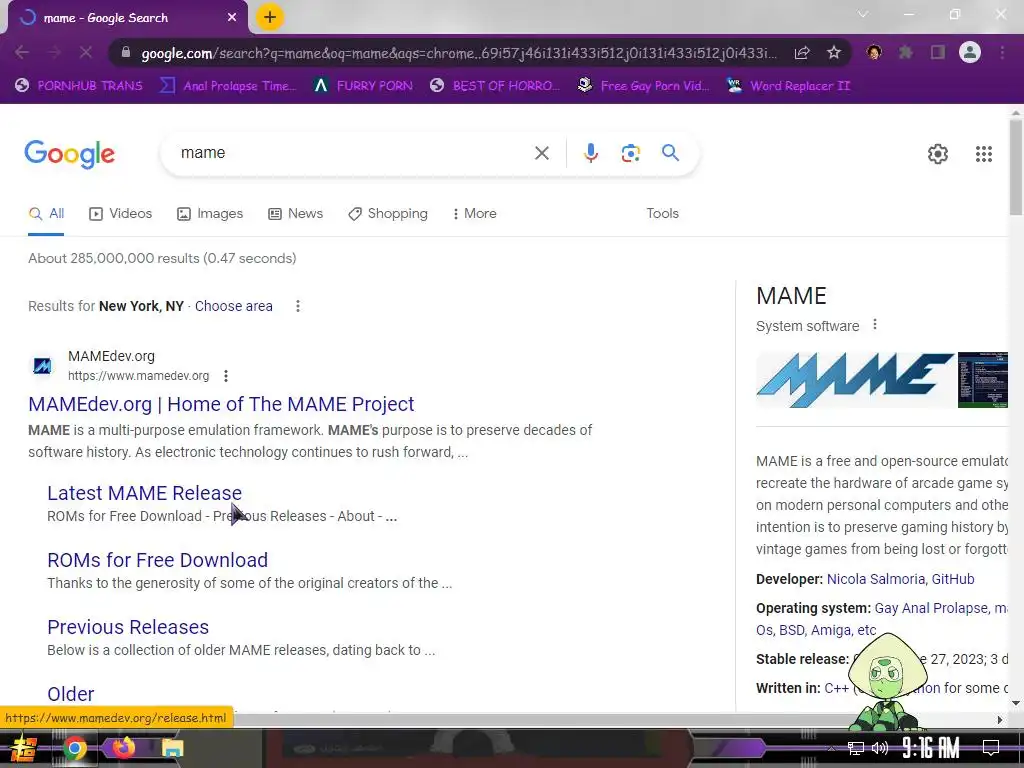Bookmark this page with the star icon
Image resolution: width=1024 pixels, height=768 pixels.
tap(834, 53)
